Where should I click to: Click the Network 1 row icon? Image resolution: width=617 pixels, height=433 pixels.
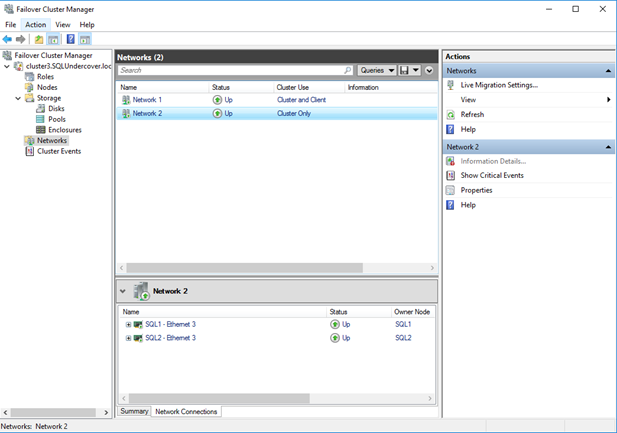click(x=126, y=100)
